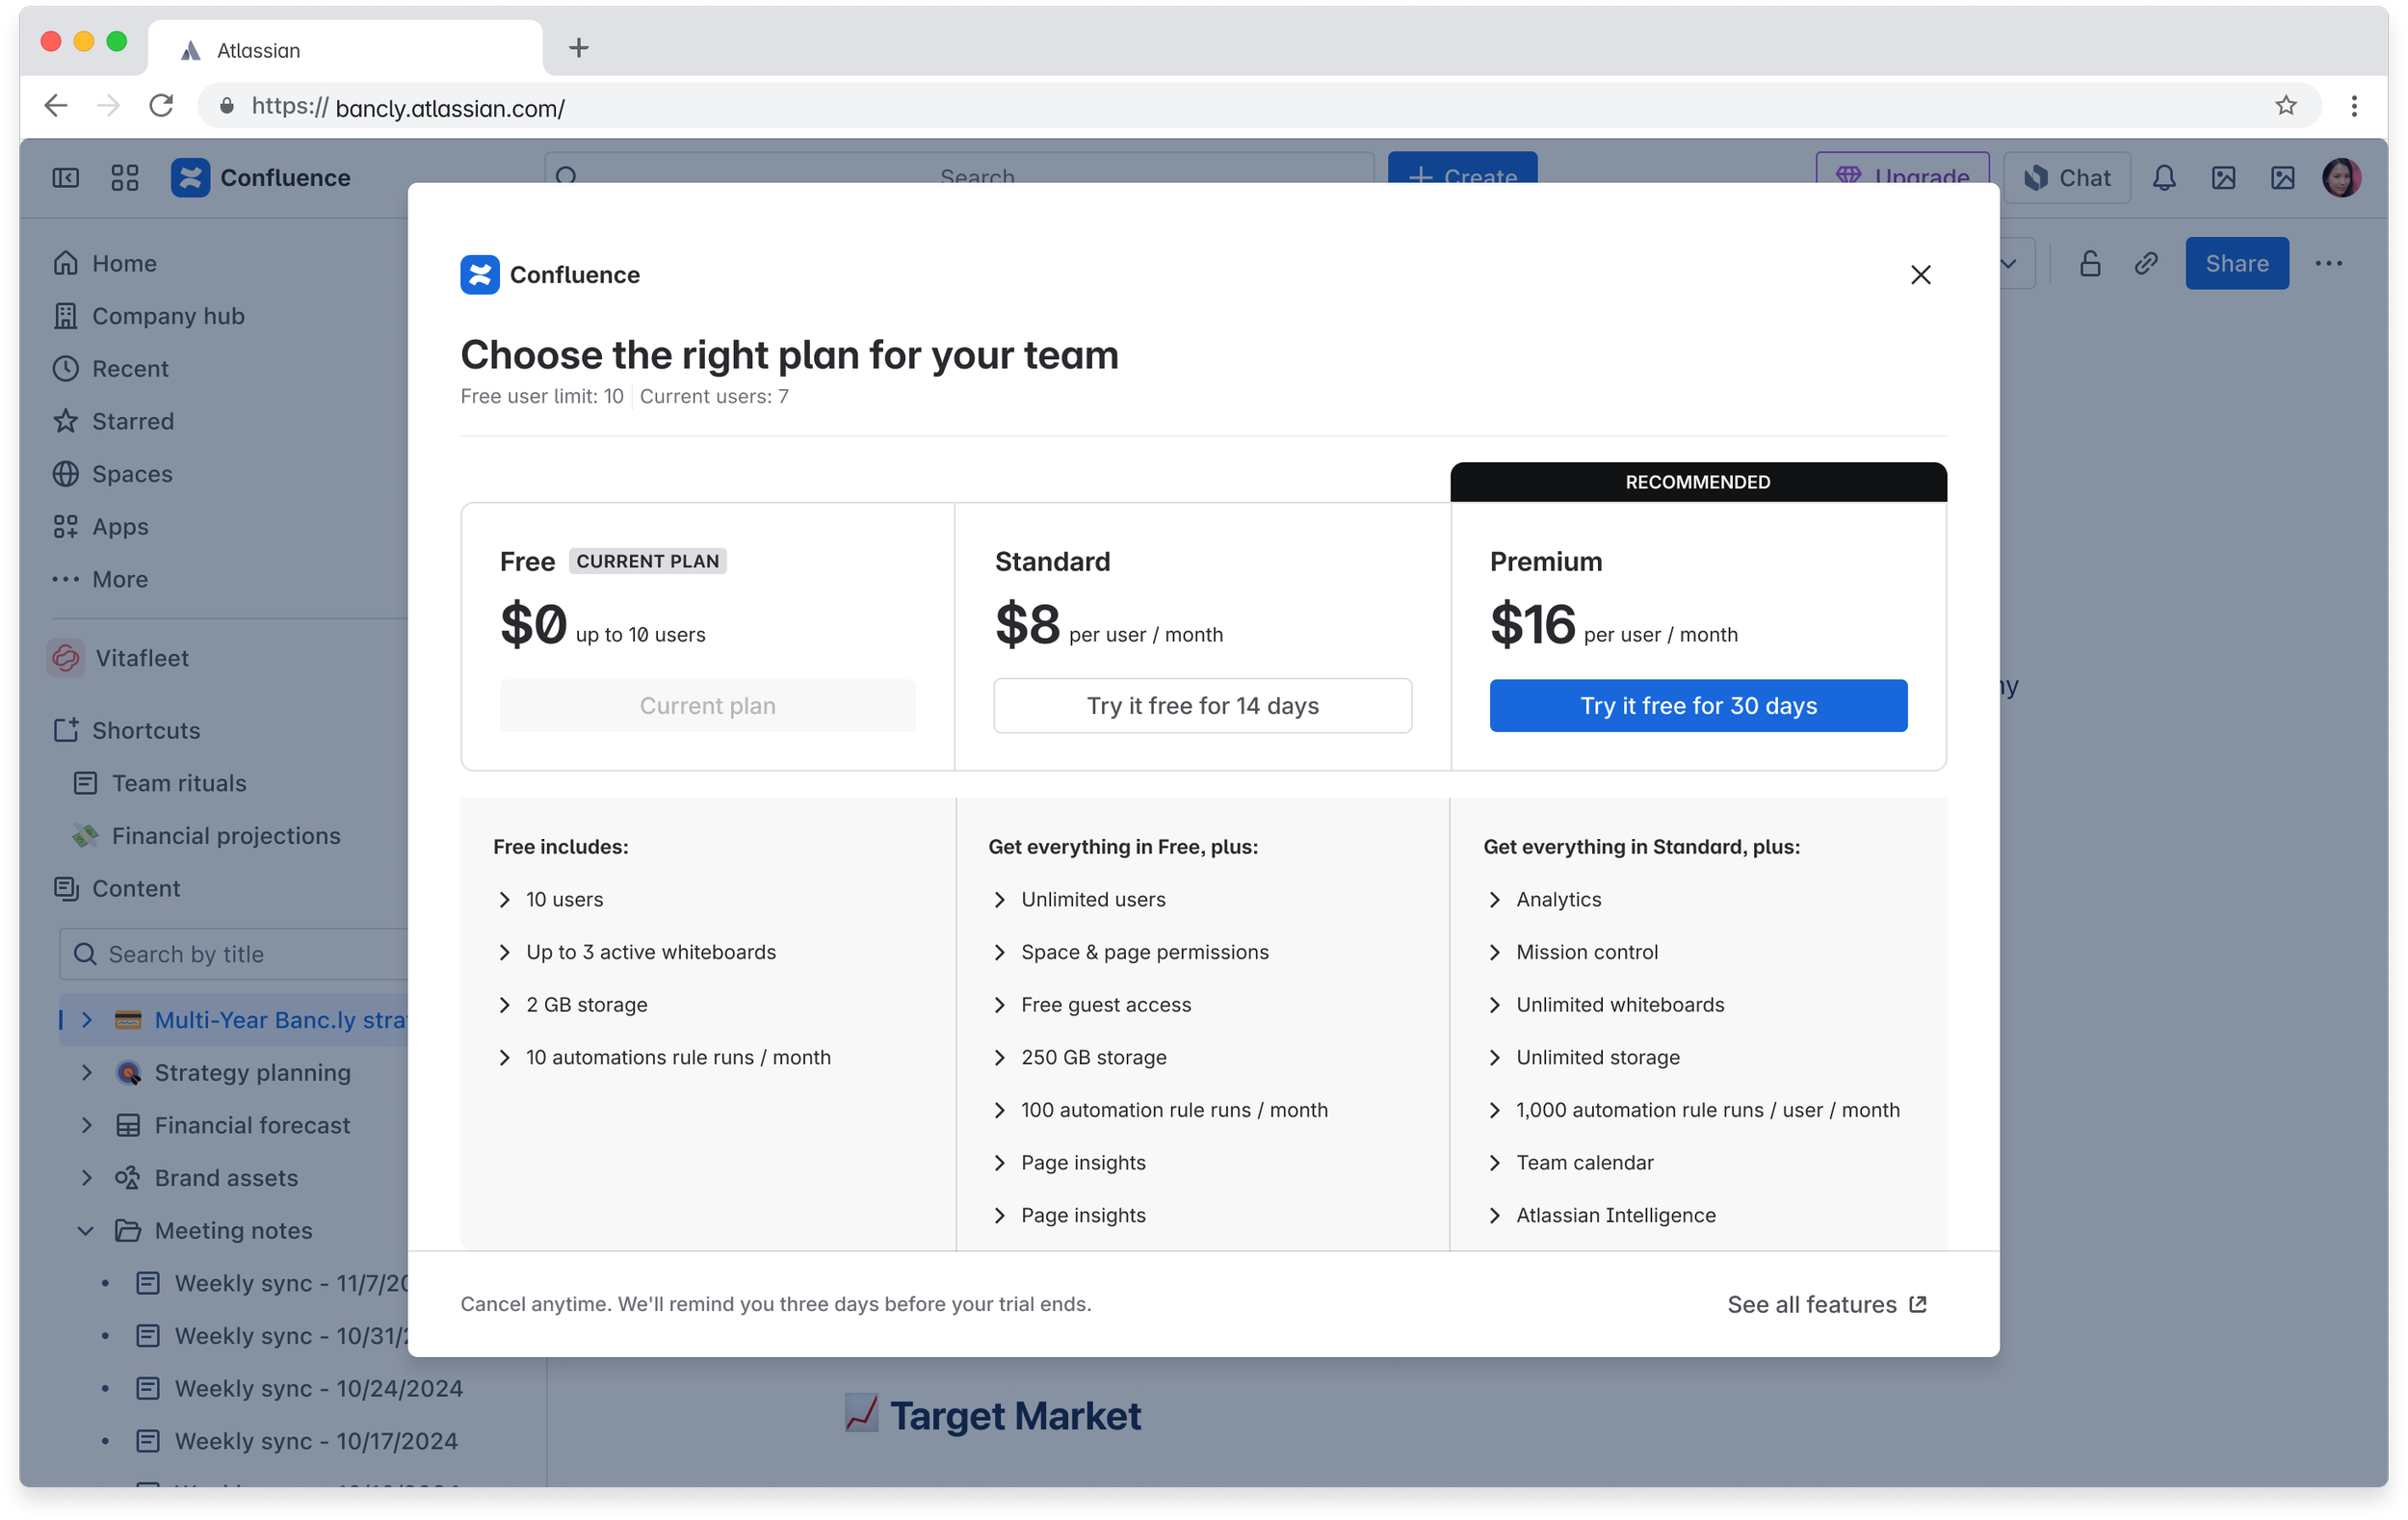This screenshot has width=2408, height=1520.
Task: Click the notifications bell icon
Action: [2164, 178]
